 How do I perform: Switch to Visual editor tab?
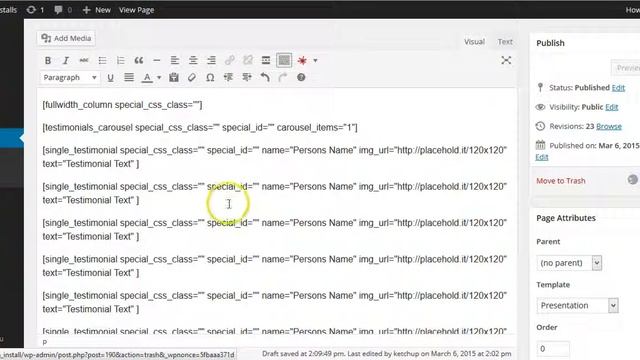coord(474,42)
